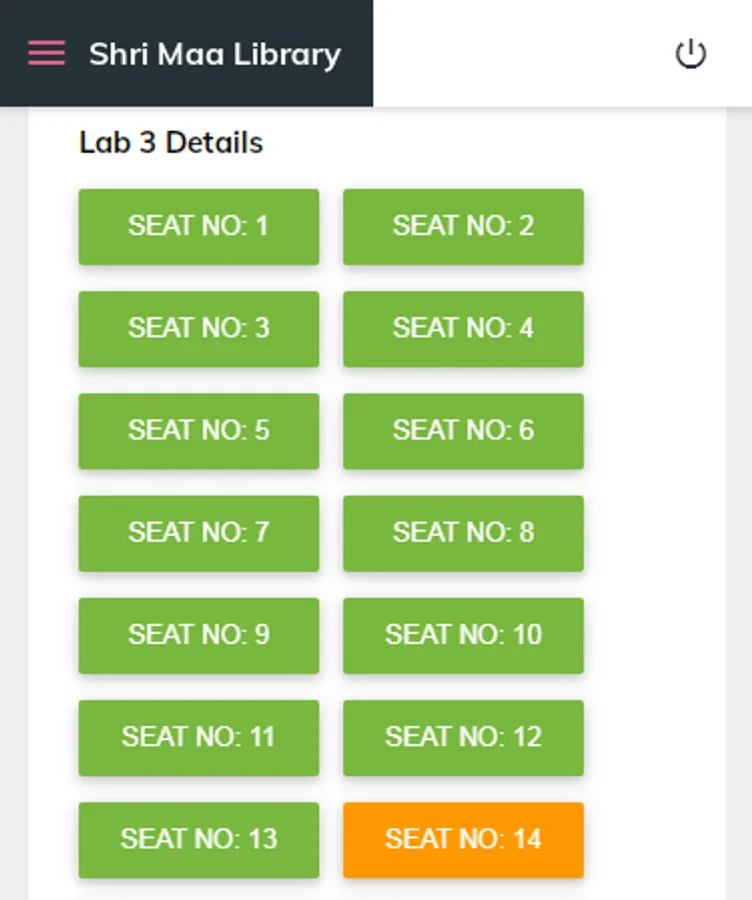Screen dimensions: 752x900
Task: Reserve Seat No: 6
Action: pyautogui.click(x=463, y=431)
